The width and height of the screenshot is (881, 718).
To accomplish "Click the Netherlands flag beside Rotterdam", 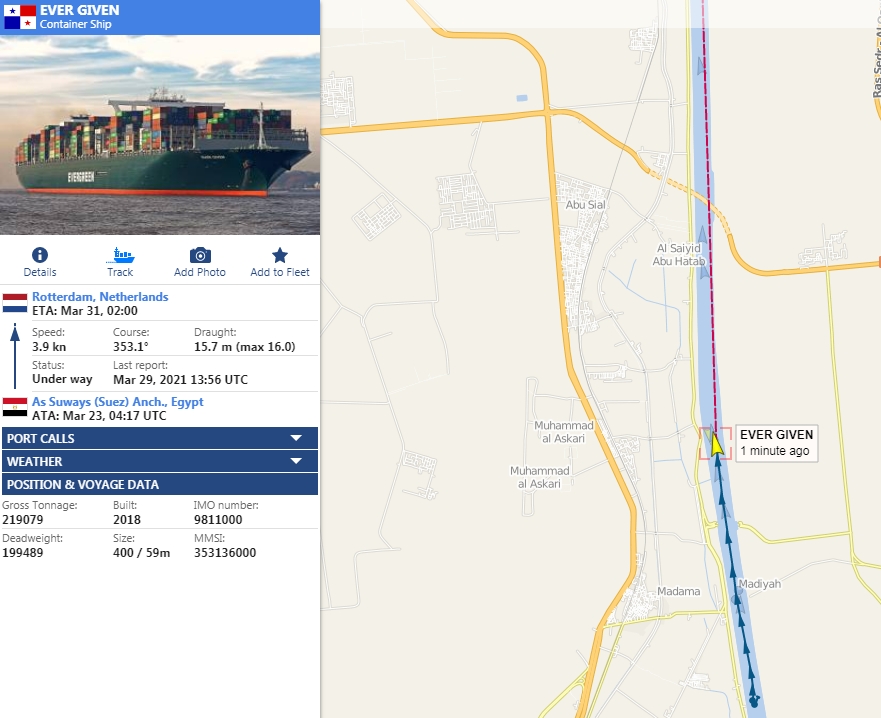I will [15, 303].
